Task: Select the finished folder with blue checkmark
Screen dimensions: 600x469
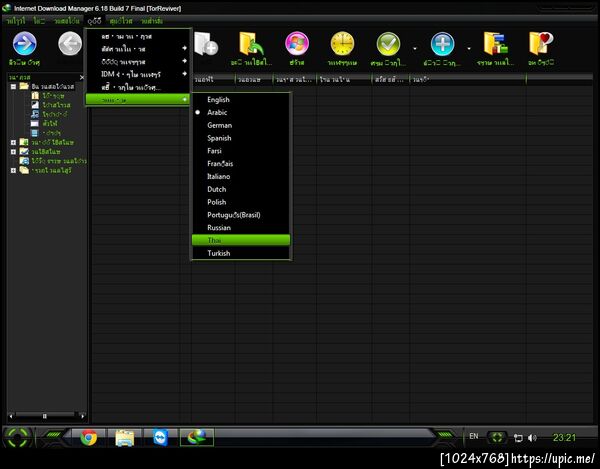Action: click(x=24, y=151)
